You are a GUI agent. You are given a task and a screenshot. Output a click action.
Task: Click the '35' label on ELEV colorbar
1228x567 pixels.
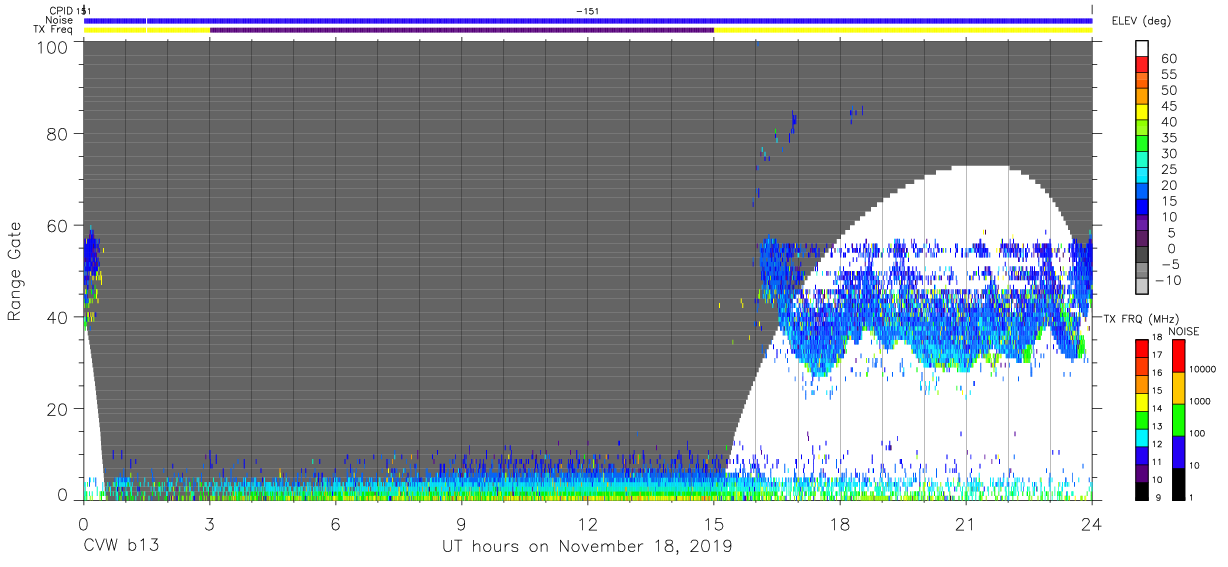[1167, 138]
